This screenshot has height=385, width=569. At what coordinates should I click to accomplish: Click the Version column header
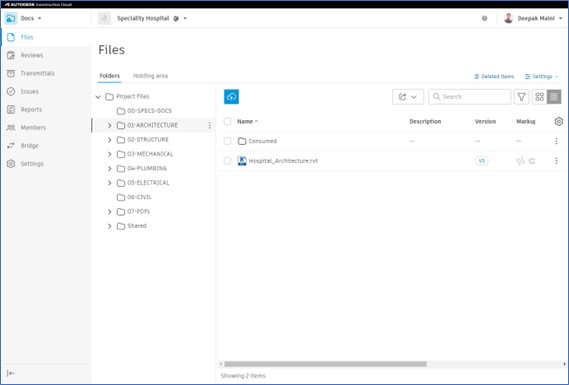point(485,122)
